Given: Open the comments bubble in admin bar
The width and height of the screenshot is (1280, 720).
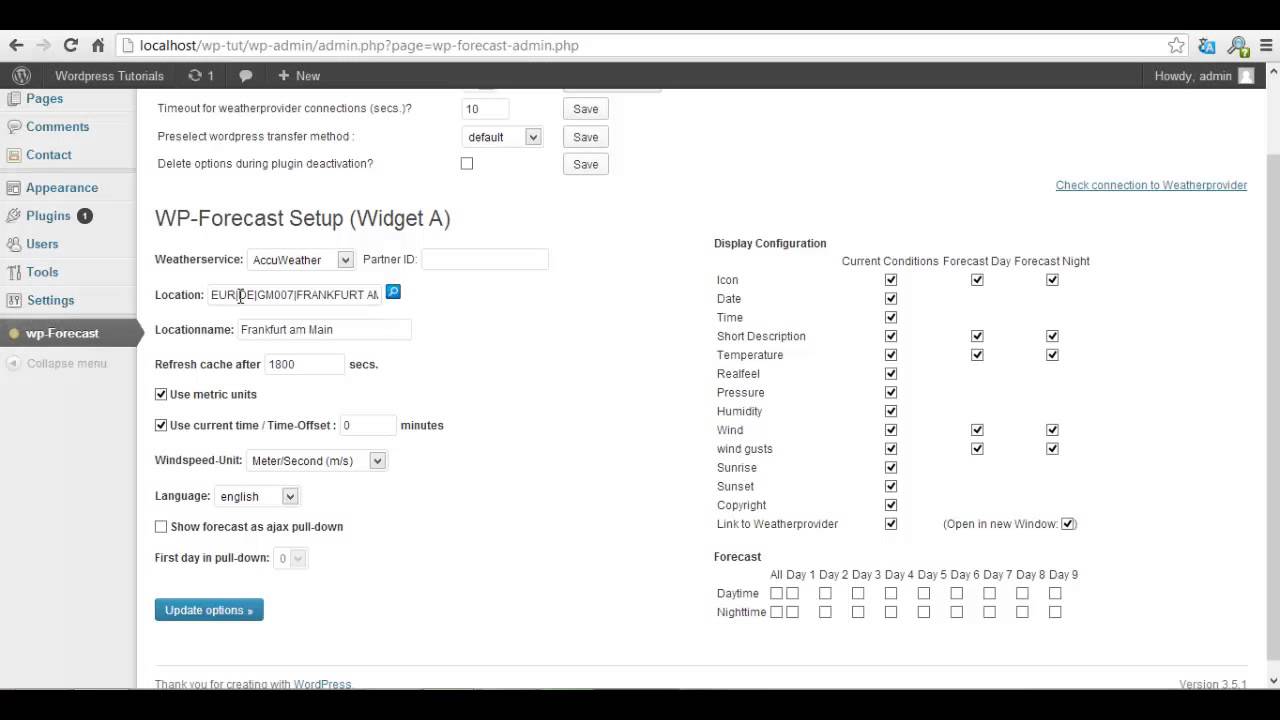Looking at the screenshot, I should coord(245,76).
